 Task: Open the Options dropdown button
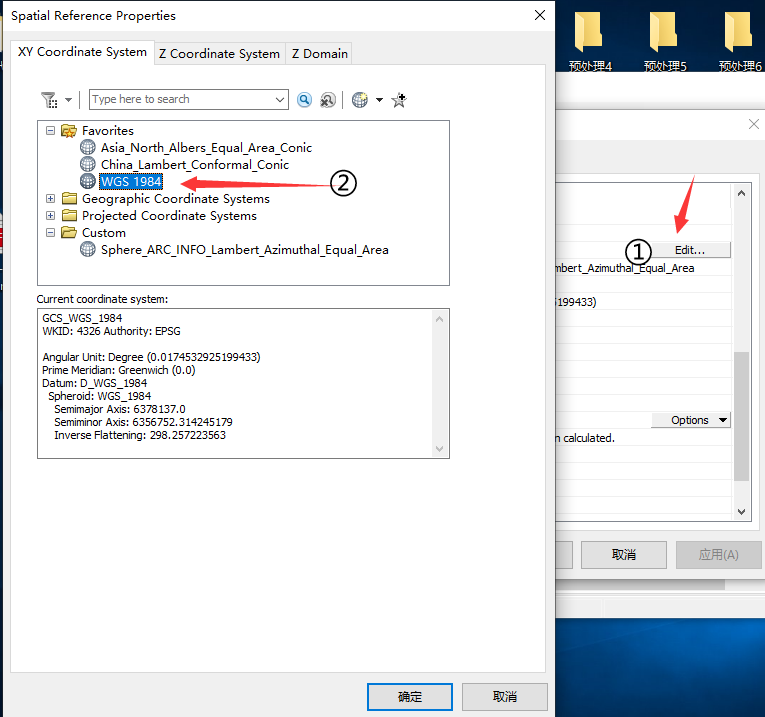coord(690,420)
